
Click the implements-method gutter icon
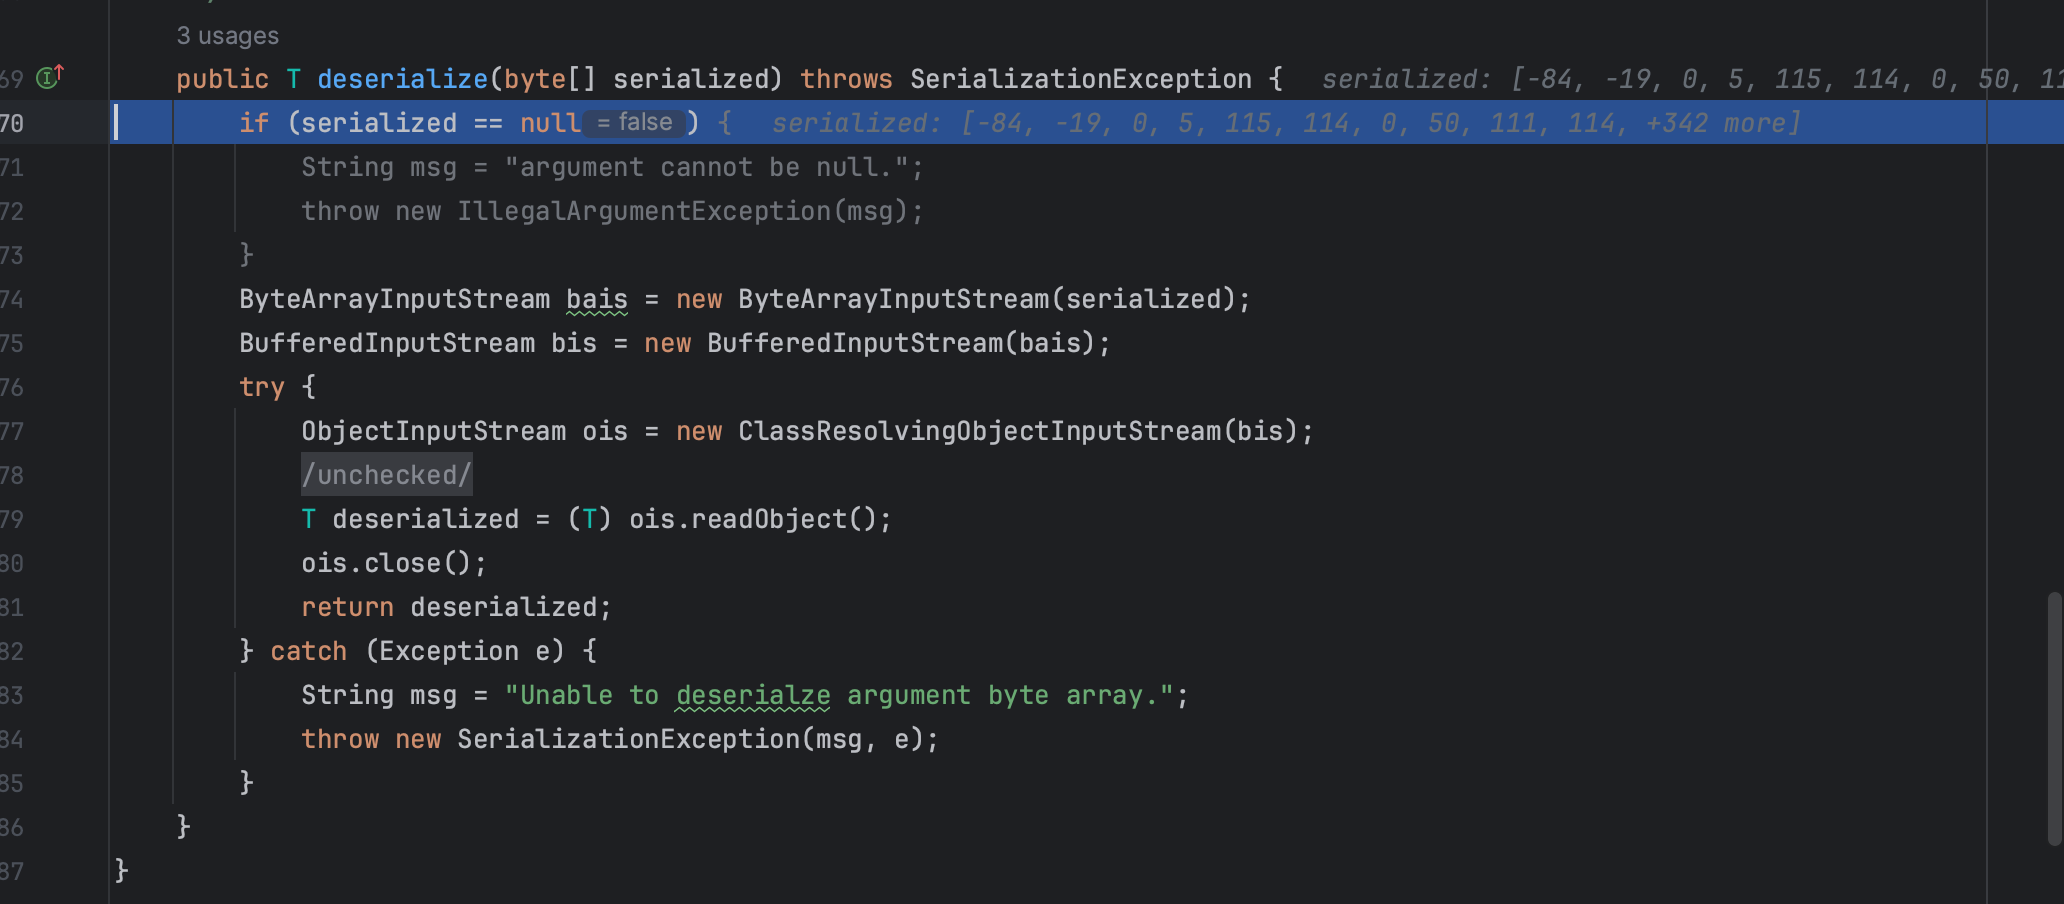[x=50, y=77]
